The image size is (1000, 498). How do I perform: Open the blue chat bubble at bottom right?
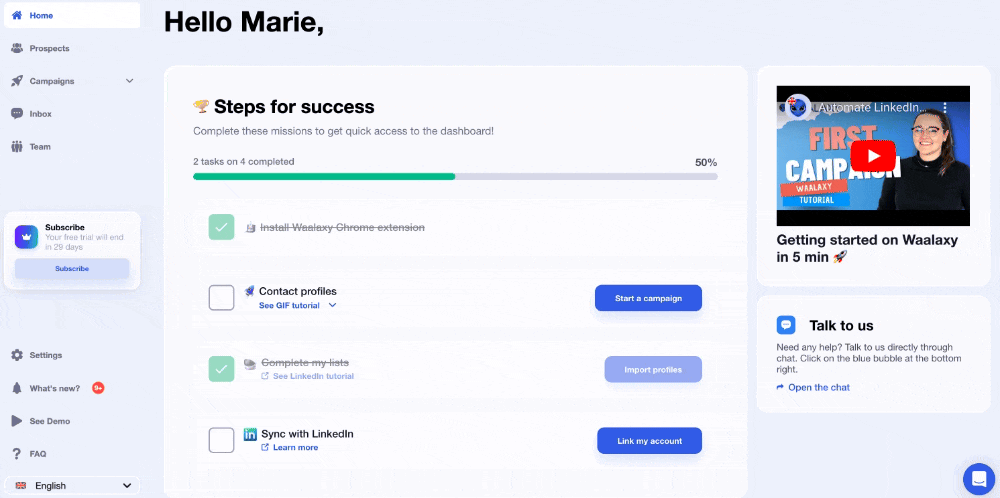click(x=978, y=478)
